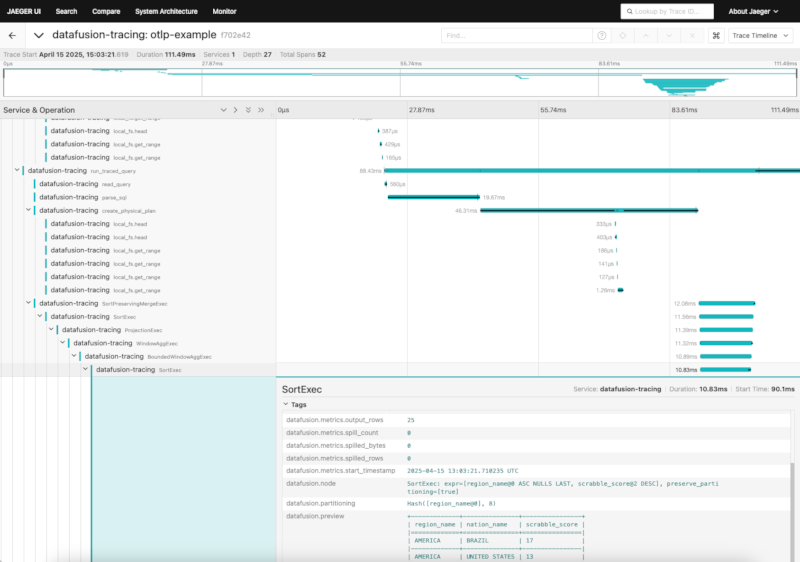Jump to previous search result arrow

[646, 36]
